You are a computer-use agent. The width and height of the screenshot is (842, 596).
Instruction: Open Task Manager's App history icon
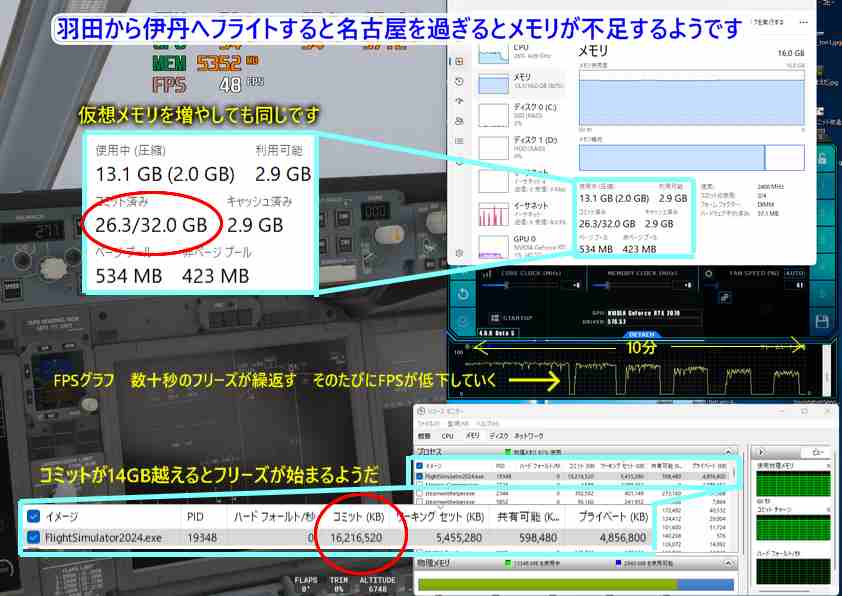pyautogui.click(x=459, y=81)
